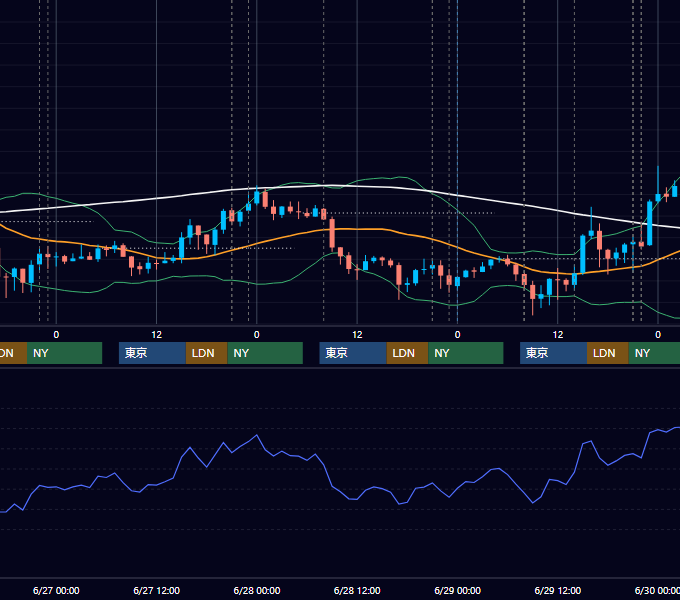680x600 pixels.
Task: Click the large red candle before 6/28 12:00
Action: 332,233
